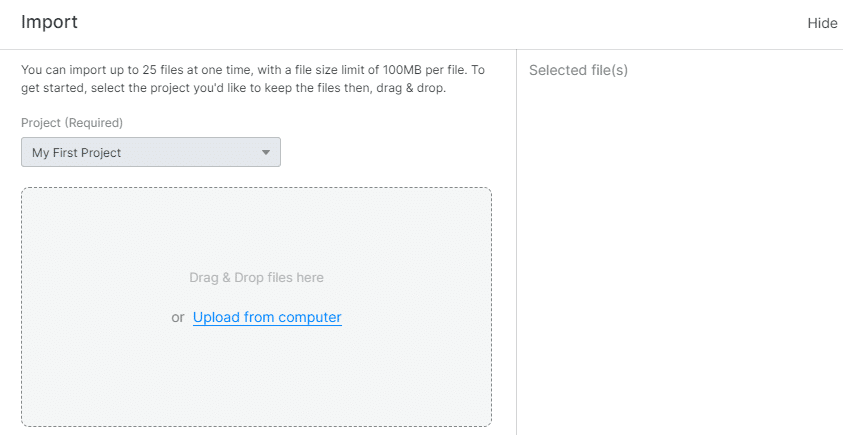Hide the Import panel
The width and height of the screenshot is (843, 435).
pyautogui.click(x=821, y=23)
